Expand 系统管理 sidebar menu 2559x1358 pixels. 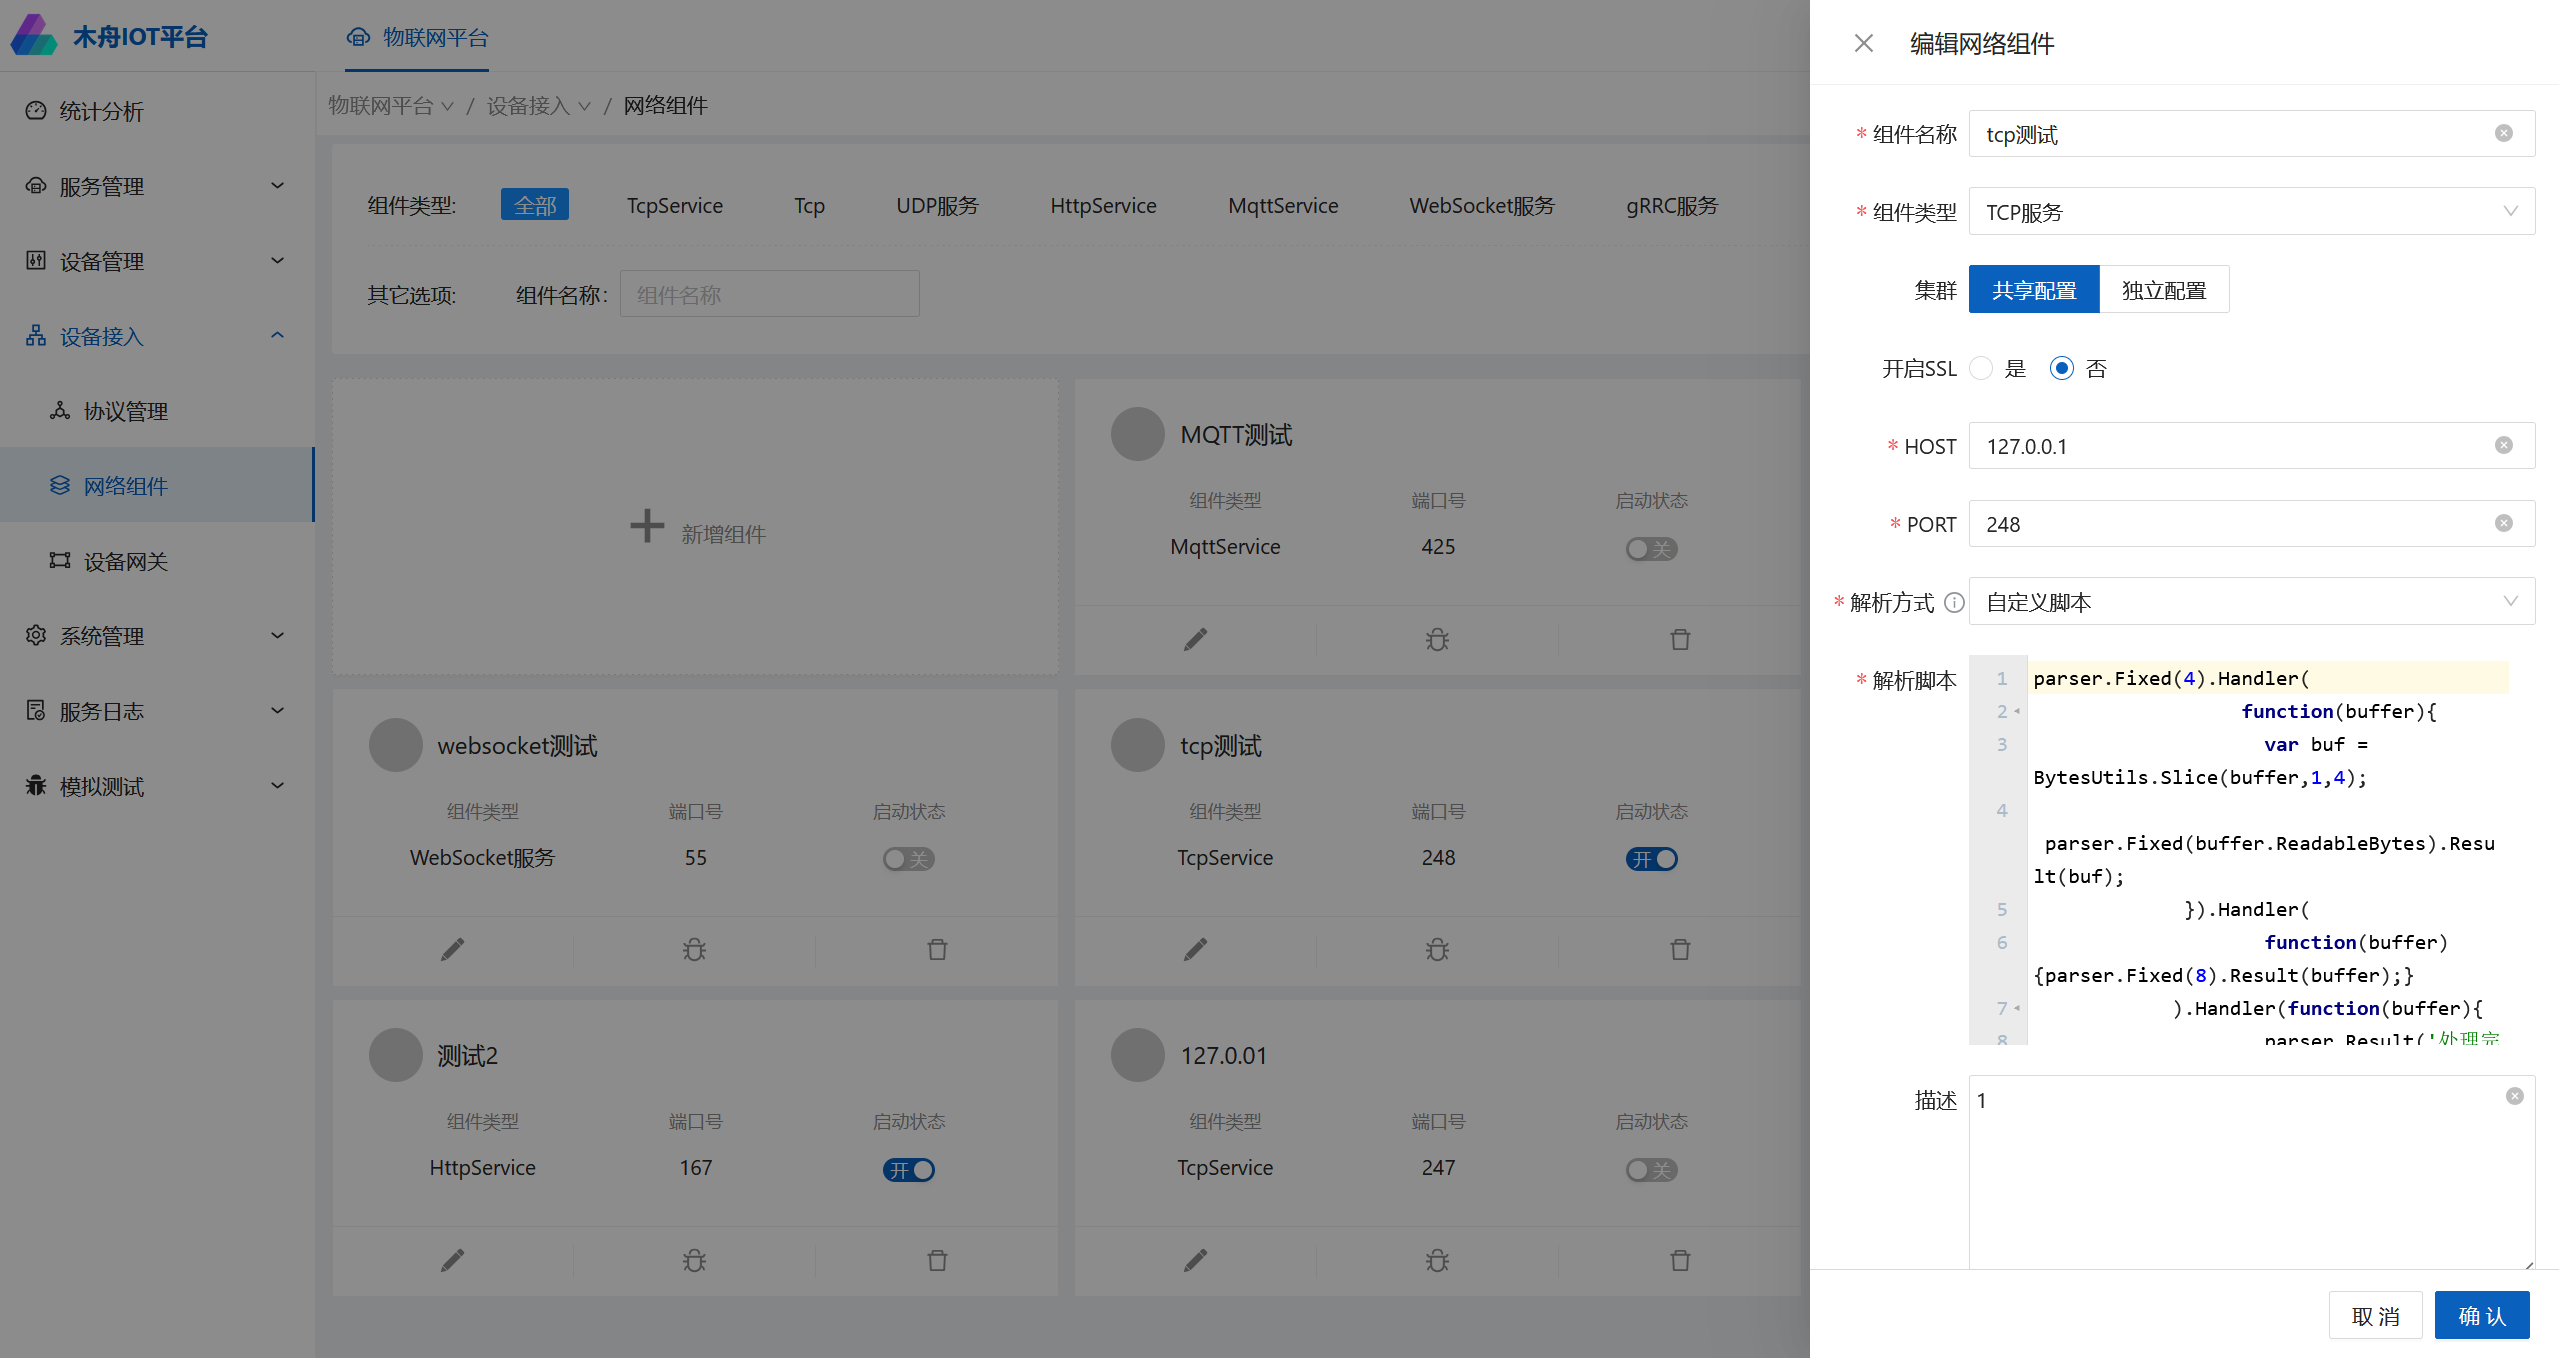pyautogui.click(x=157, y=636)
